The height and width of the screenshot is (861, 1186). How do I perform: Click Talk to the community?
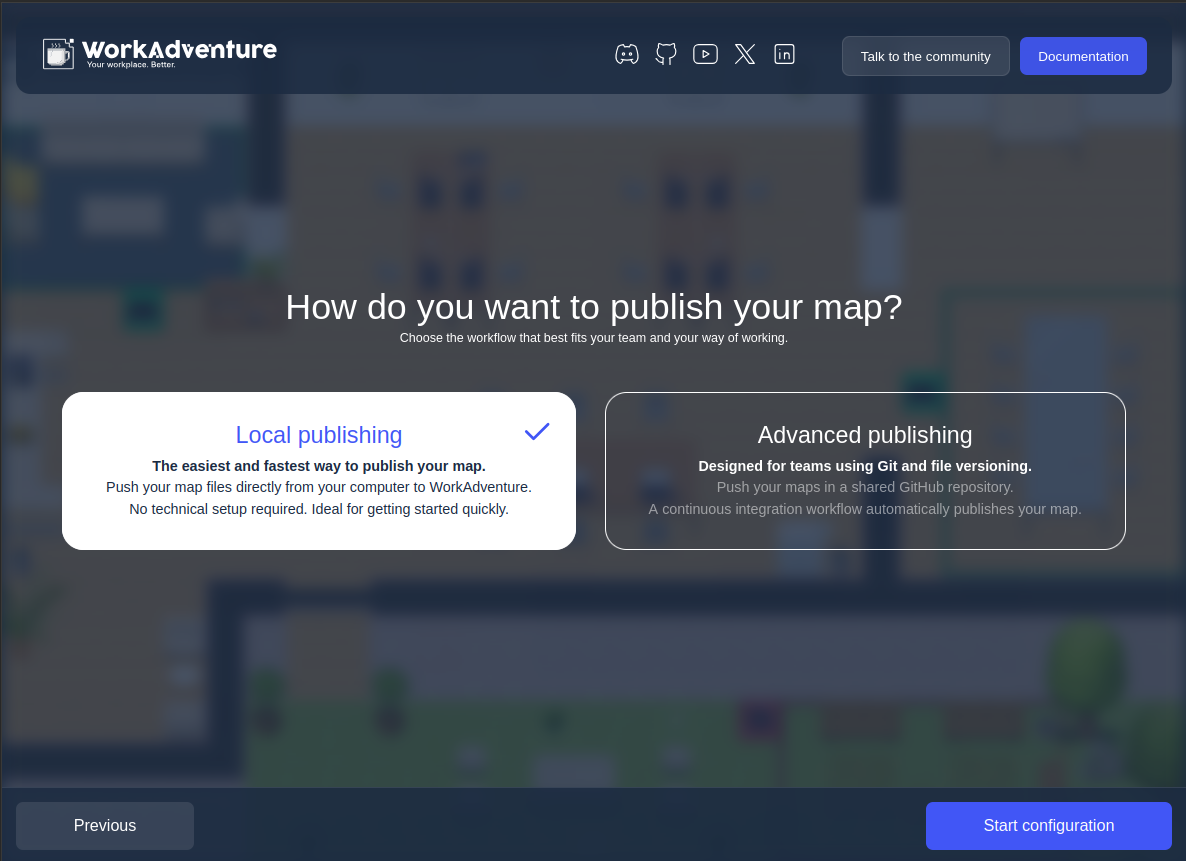[925, 56]
